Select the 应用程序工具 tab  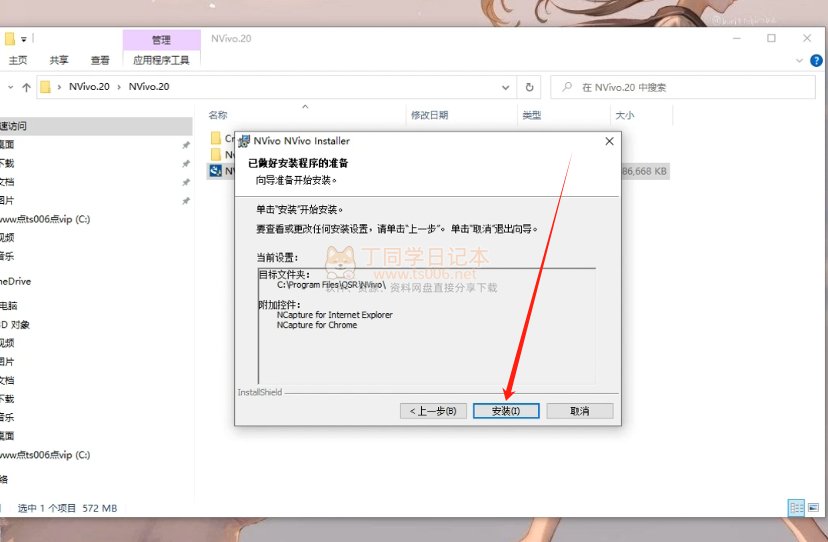(x=160, y=60)
